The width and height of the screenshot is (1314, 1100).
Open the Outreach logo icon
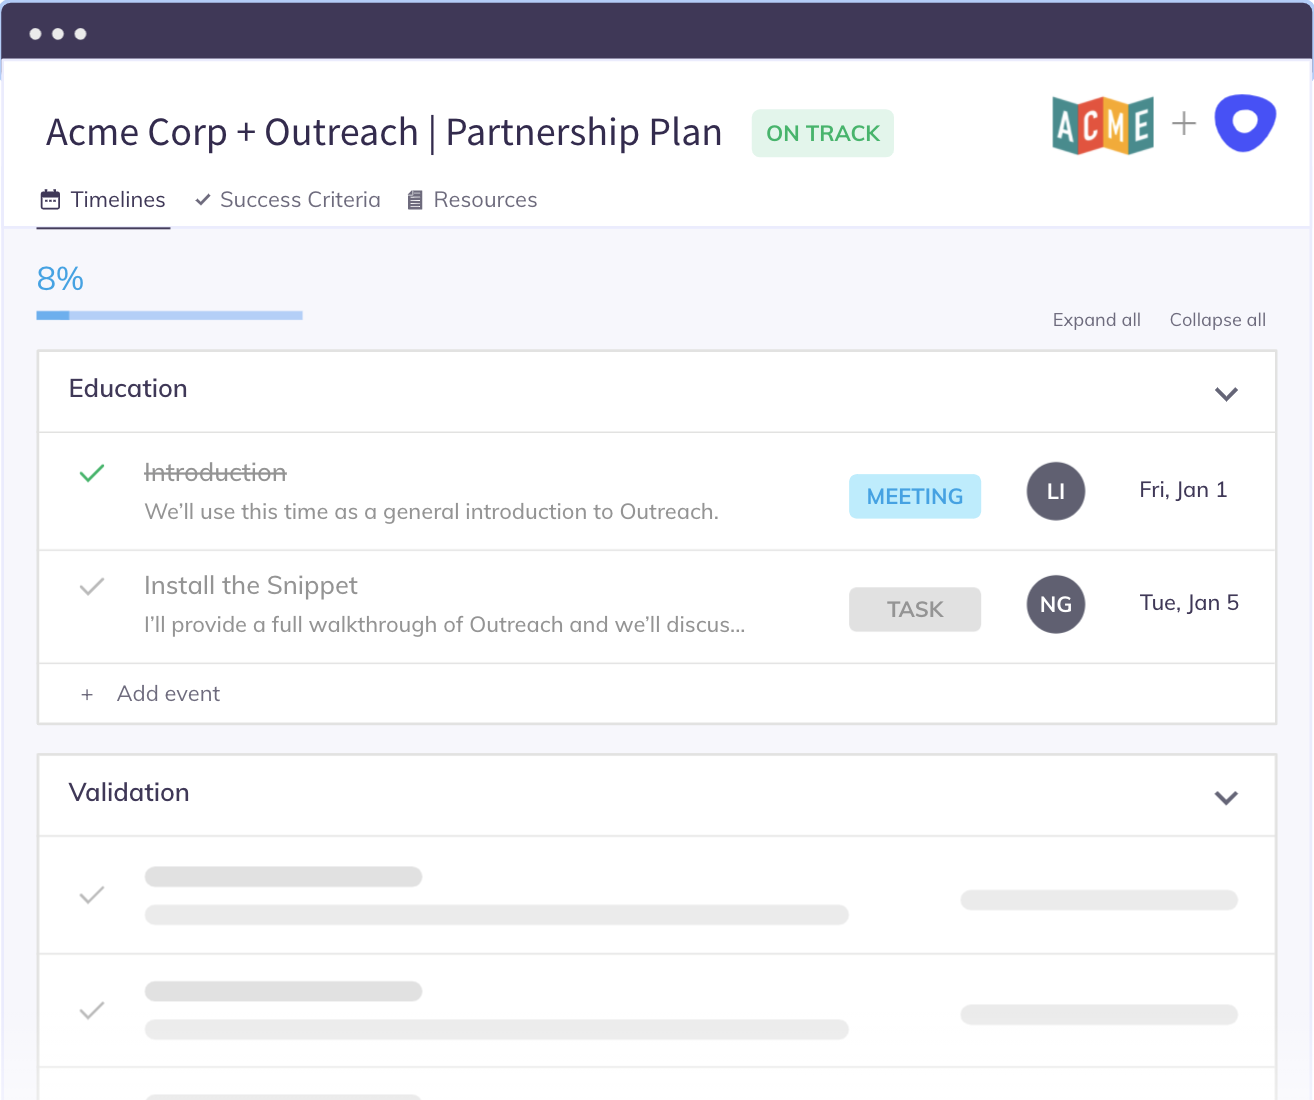[1244, 122]
